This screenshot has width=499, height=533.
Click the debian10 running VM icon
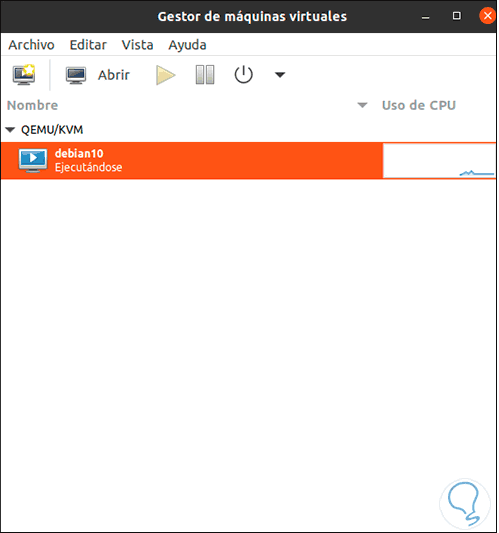[33, 160]
